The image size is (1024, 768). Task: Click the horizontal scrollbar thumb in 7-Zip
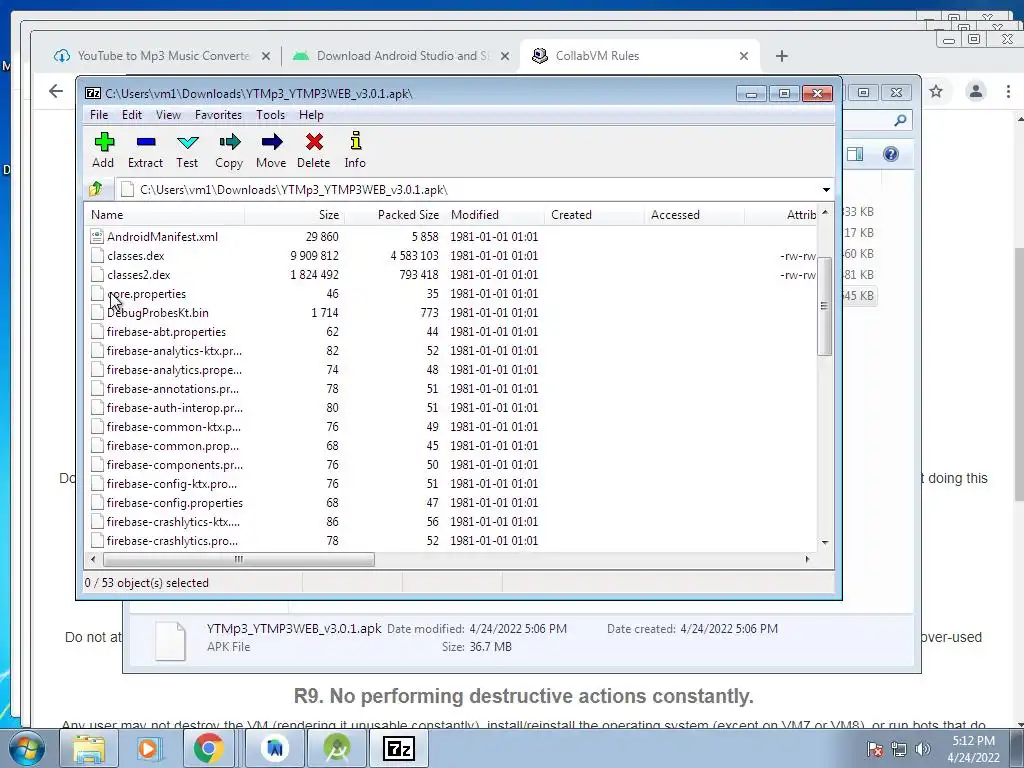click(x=239, y=560)
